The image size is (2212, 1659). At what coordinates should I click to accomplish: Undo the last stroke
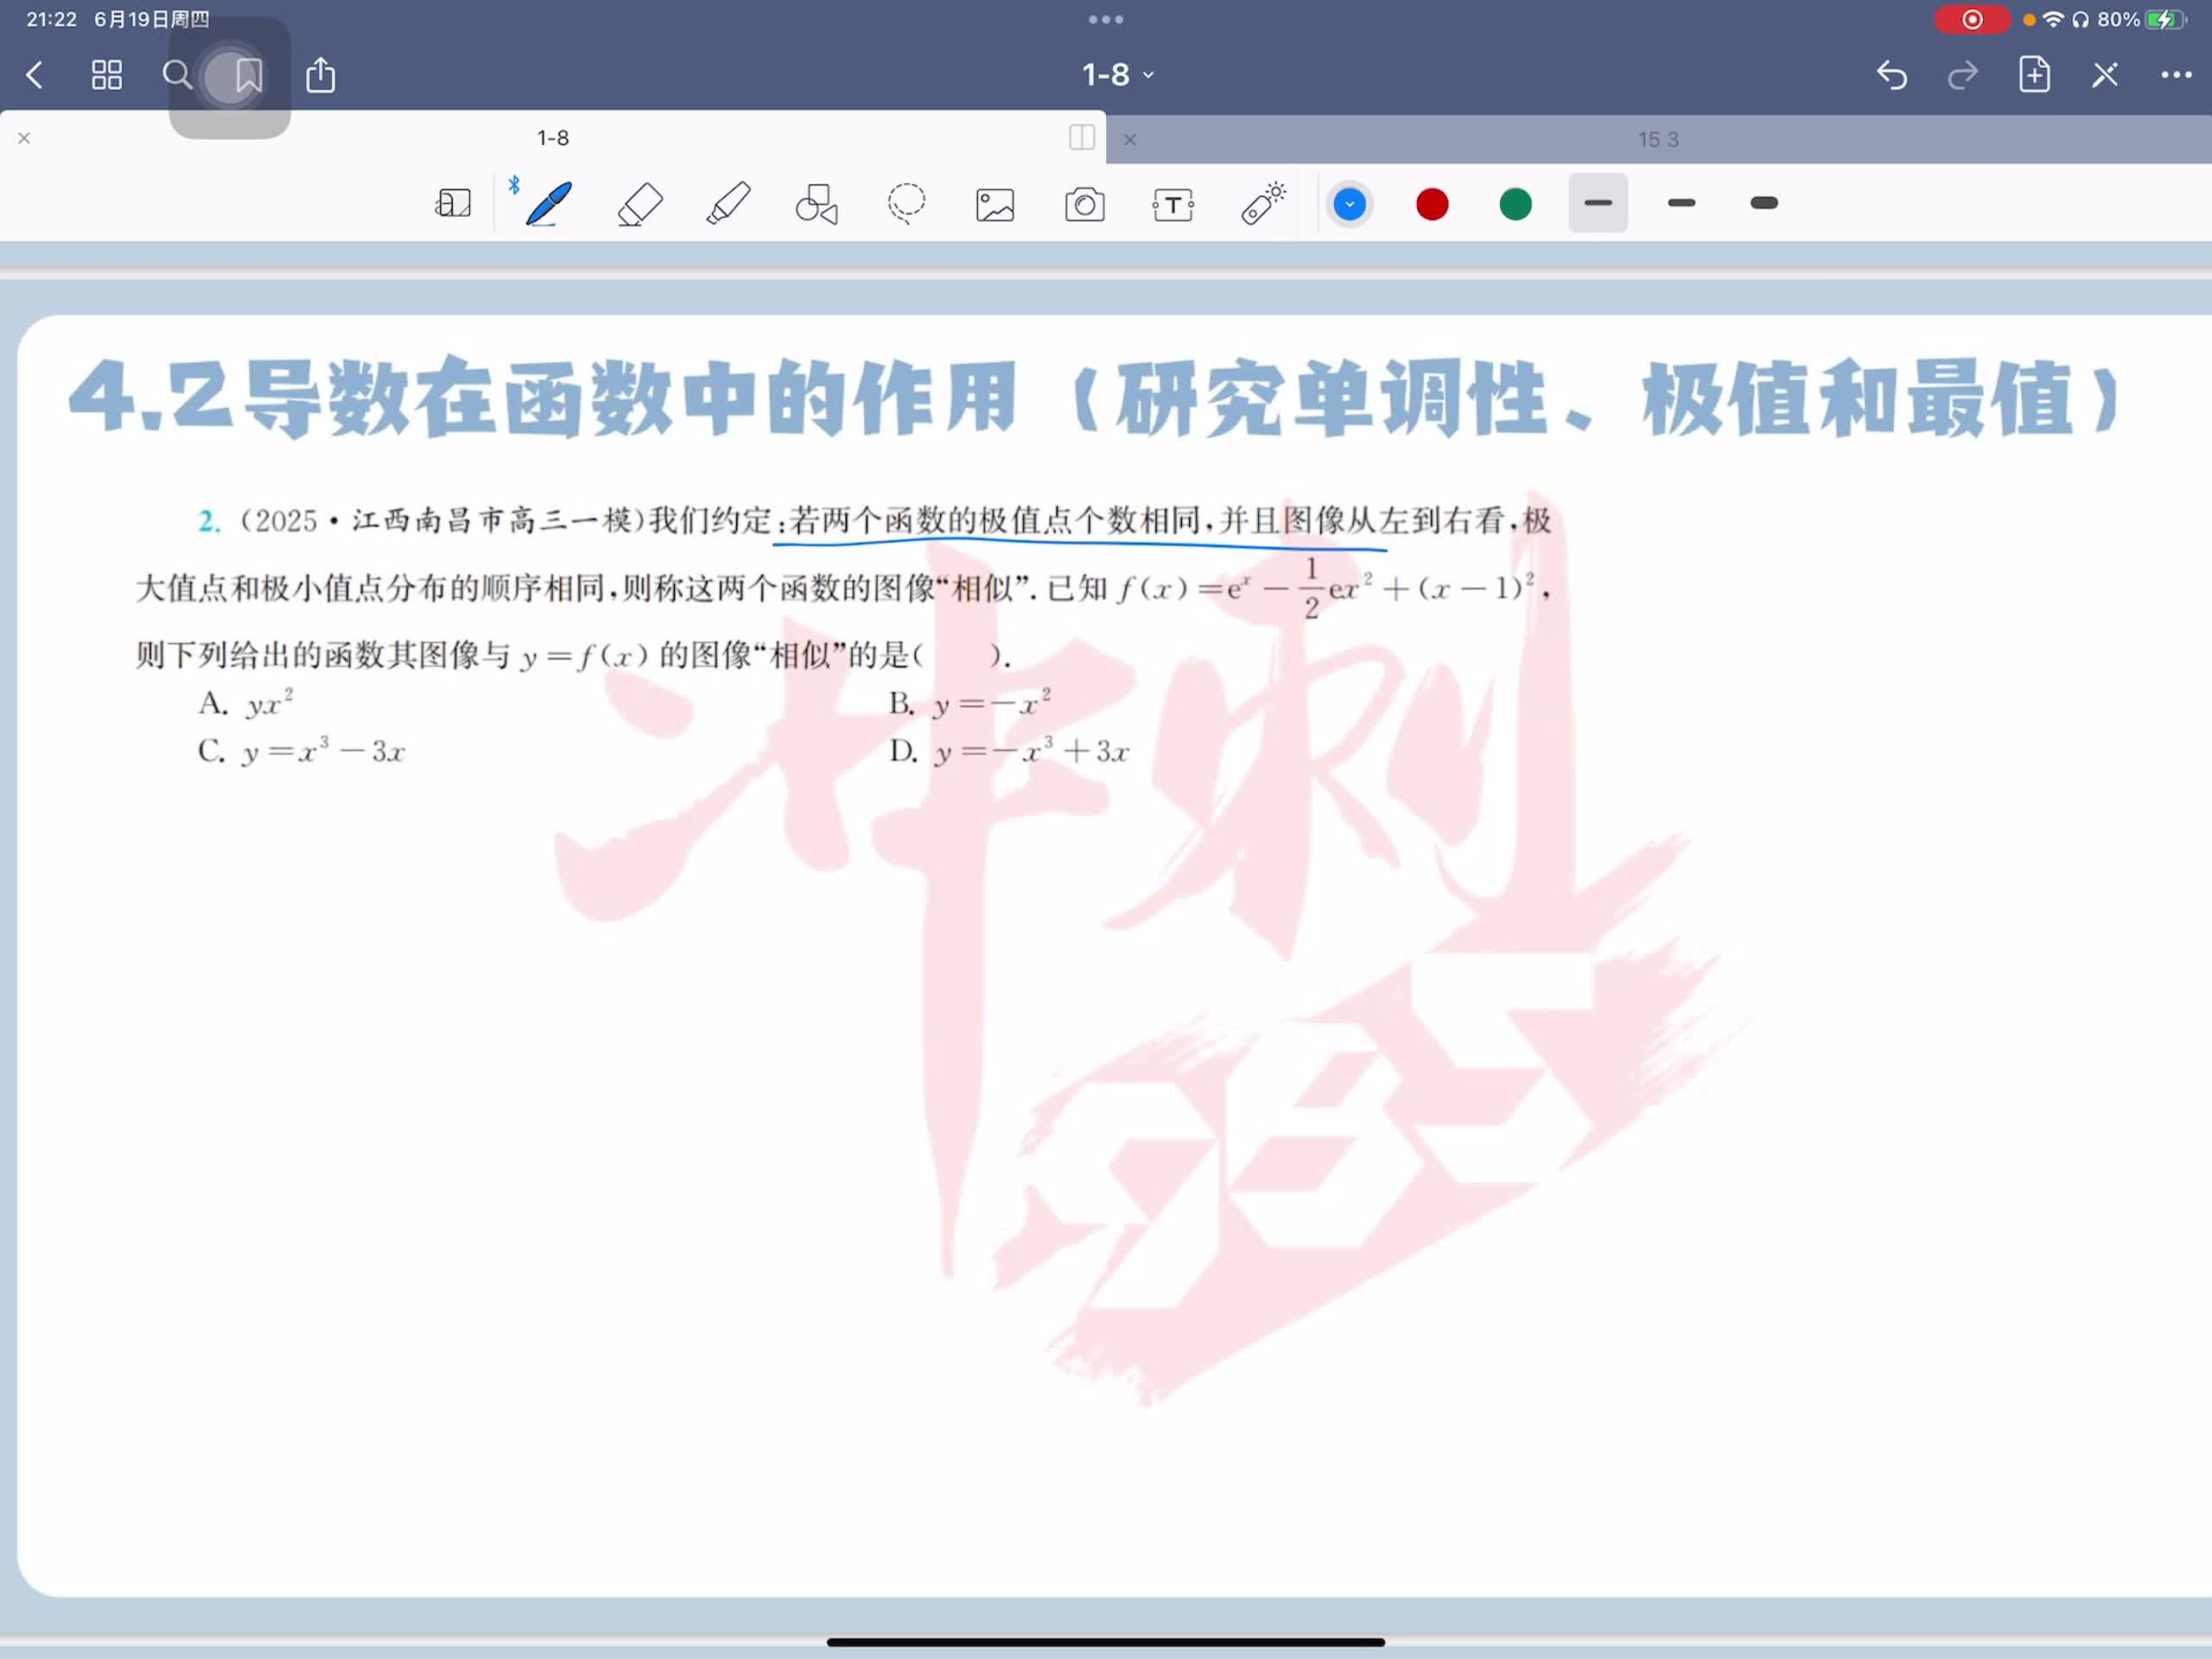click(x=1891, y=75)
